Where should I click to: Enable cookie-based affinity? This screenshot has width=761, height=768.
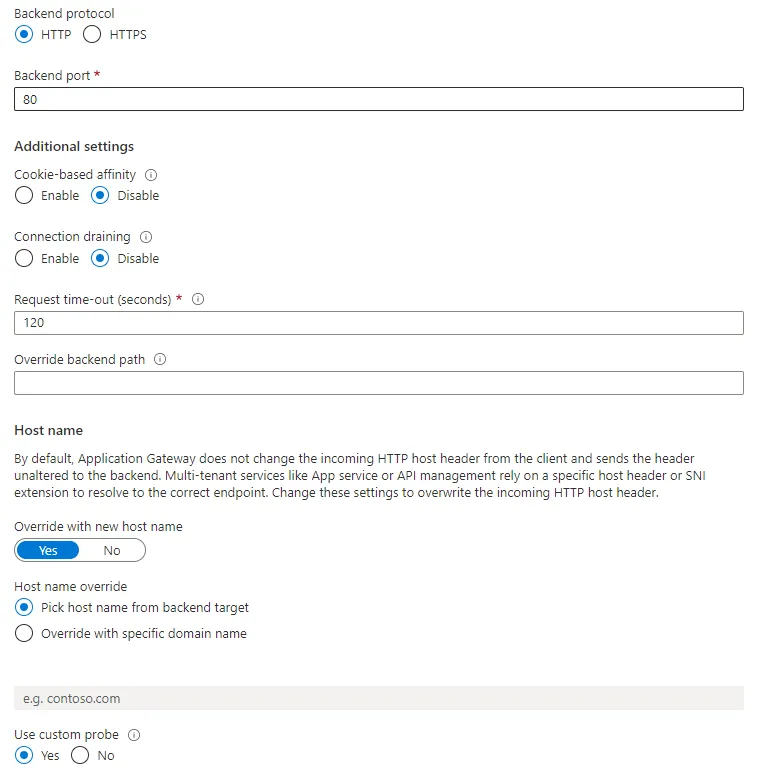[x=24, y=196]
